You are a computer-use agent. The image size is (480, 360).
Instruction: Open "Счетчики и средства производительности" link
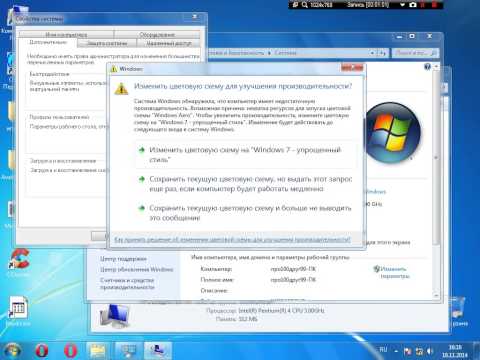click(127, 284)
